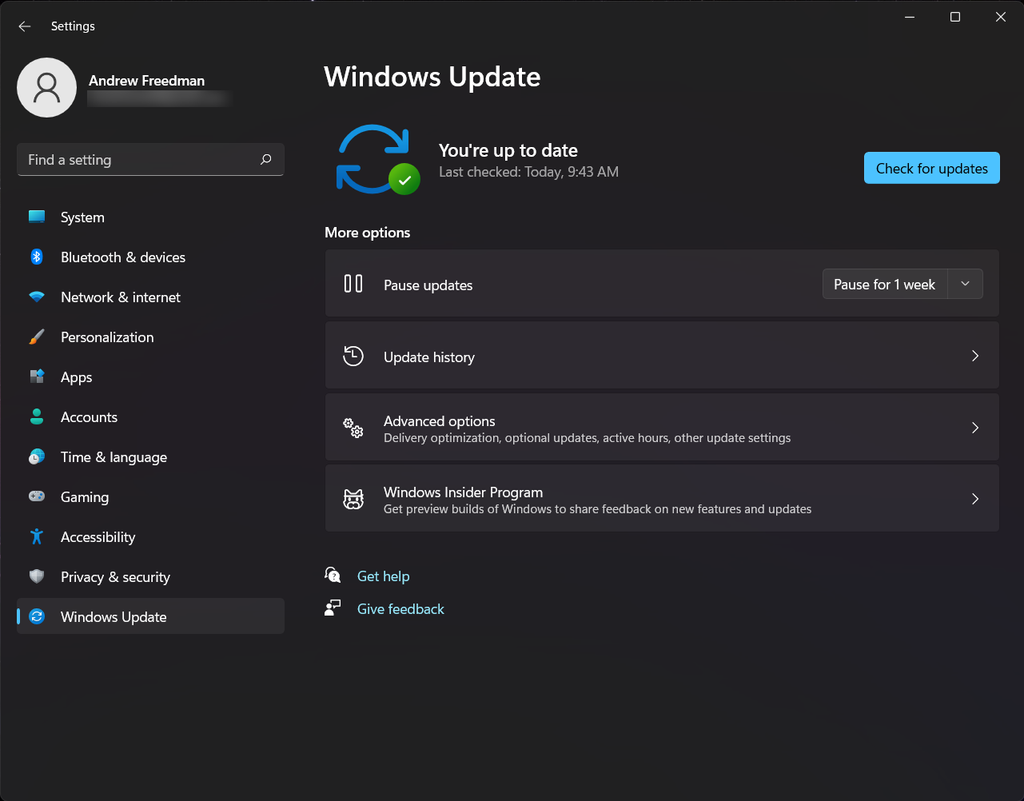Viewport: 1024px width, 801px height.
Task: Expand Windows Insider Program chevron
Action: pos(974,499)
